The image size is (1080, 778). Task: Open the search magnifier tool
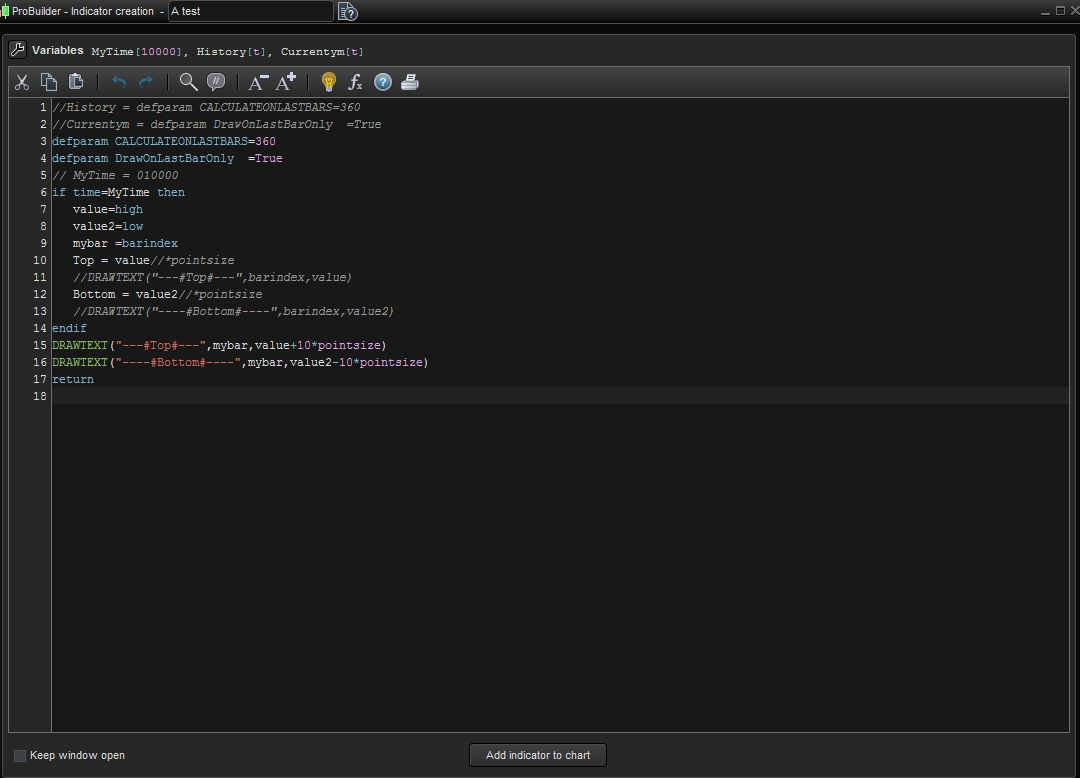coord(188,82)
